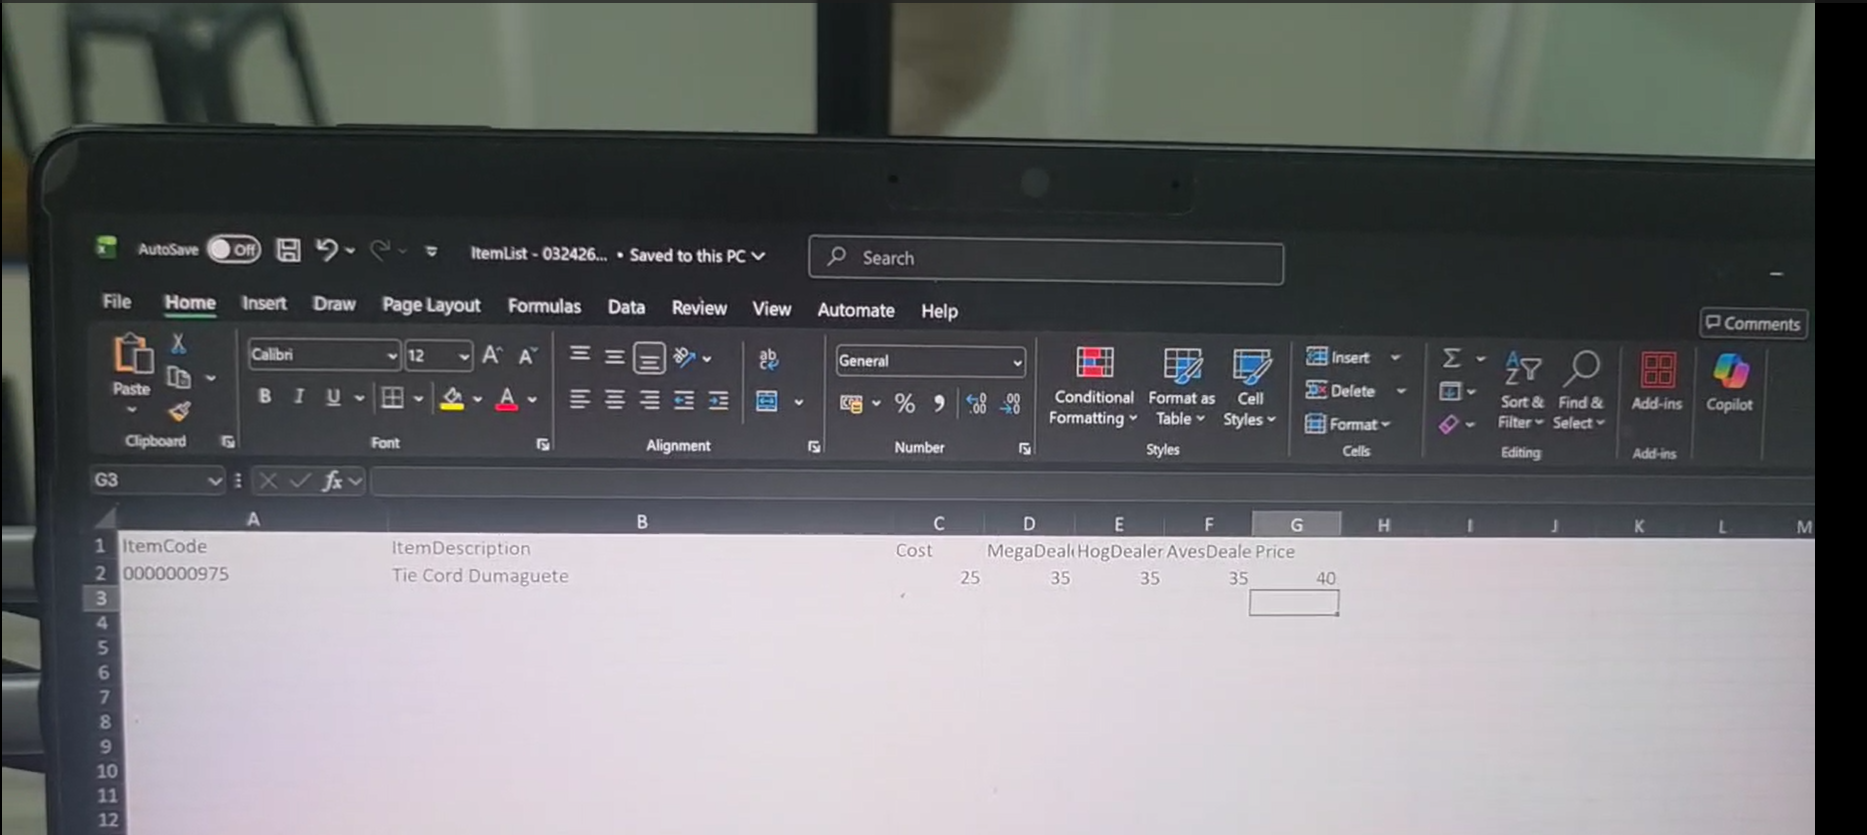Click the Comments button
The width and height of the screenshot is (1867, 835).
(x=1752, y=323)
